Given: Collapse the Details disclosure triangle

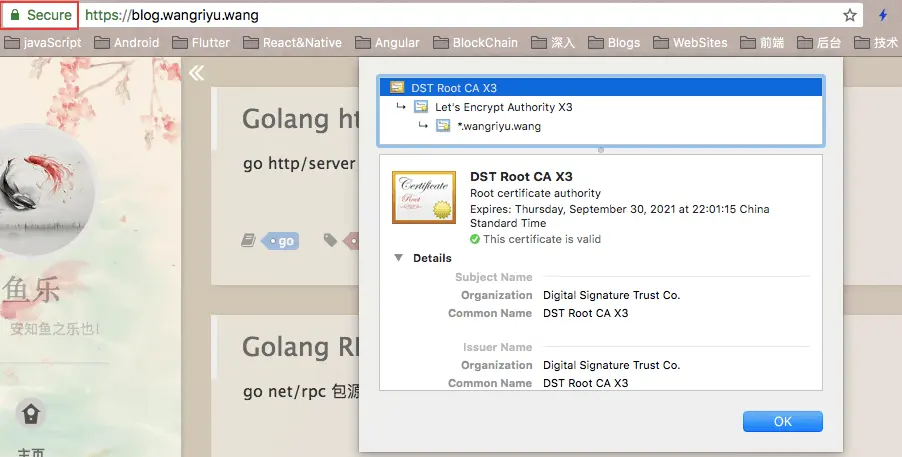Looking at the screenshot, I should coord(398,258).
